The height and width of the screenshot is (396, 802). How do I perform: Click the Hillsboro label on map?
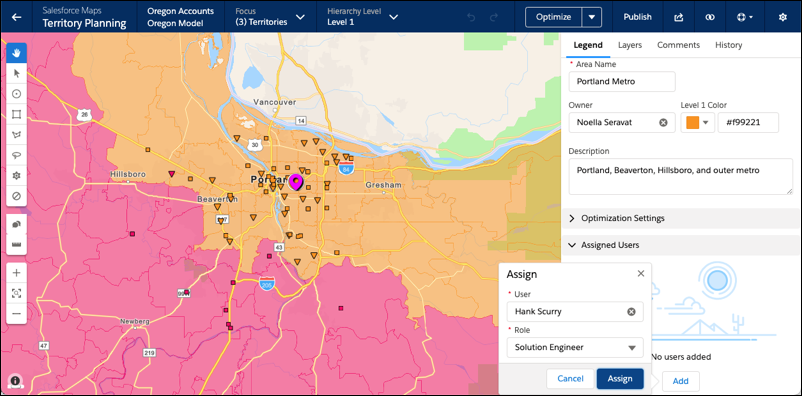(x=128, y=174)
